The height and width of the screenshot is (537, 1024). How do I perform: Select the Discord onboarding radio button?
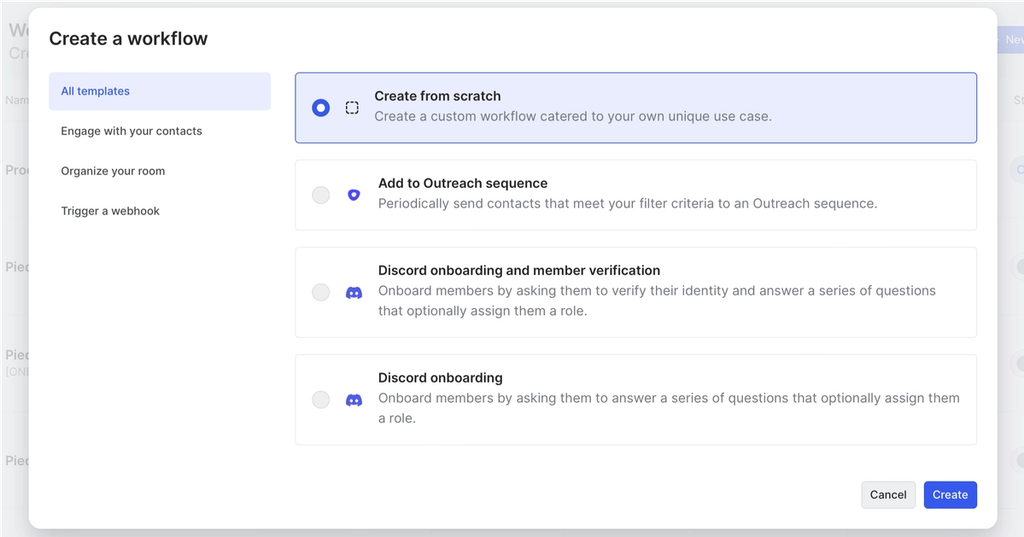tap(320, 400)
